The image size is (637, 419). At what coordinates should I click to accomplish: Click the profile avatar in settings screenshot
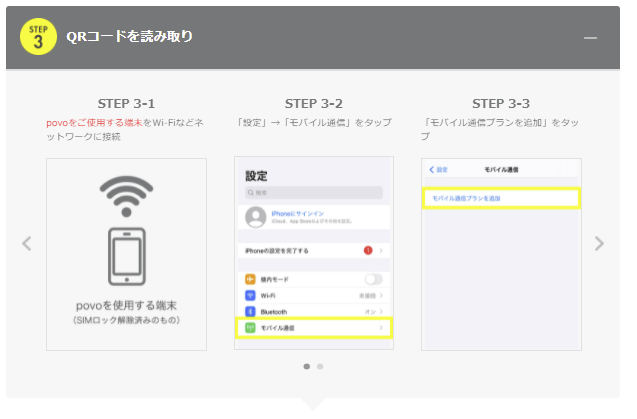[254, 218]
